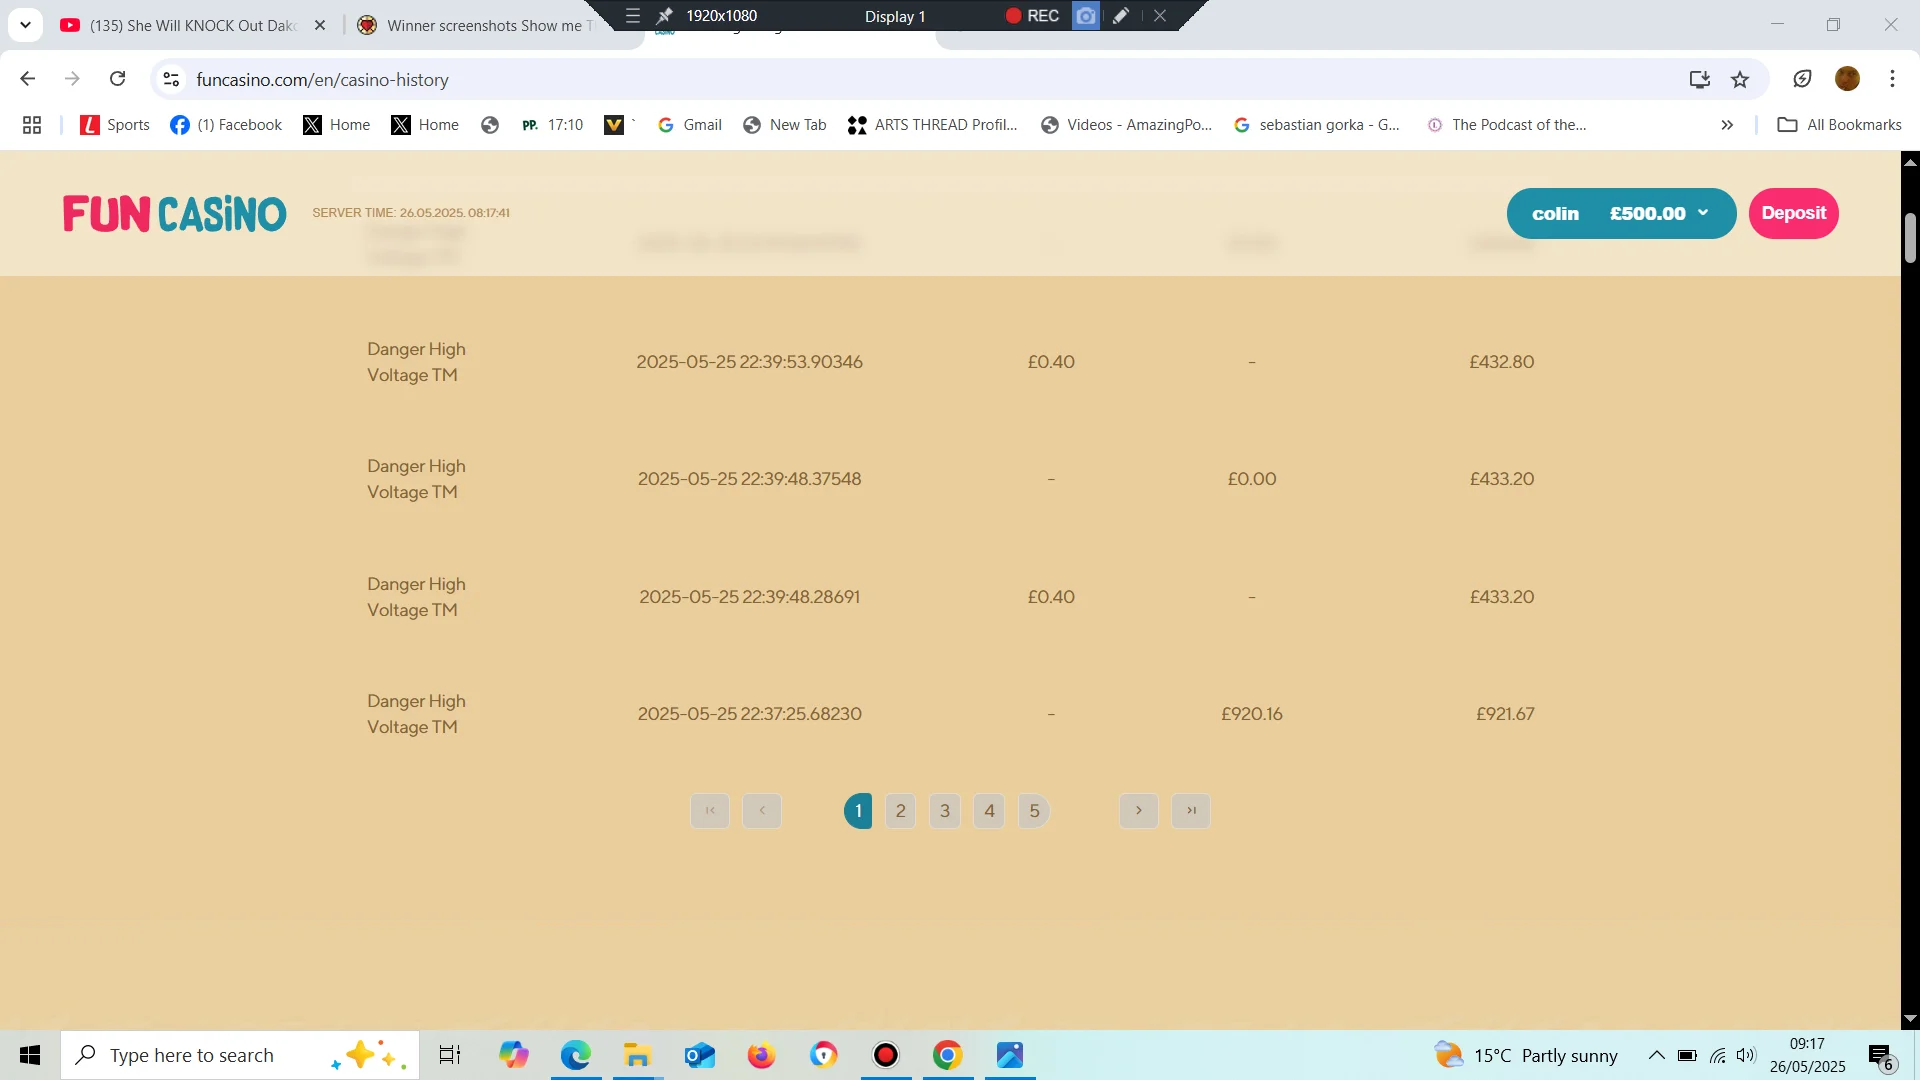Jump to last page arrow
Screen dimensions: 1920x1080
pos(1191,811)
